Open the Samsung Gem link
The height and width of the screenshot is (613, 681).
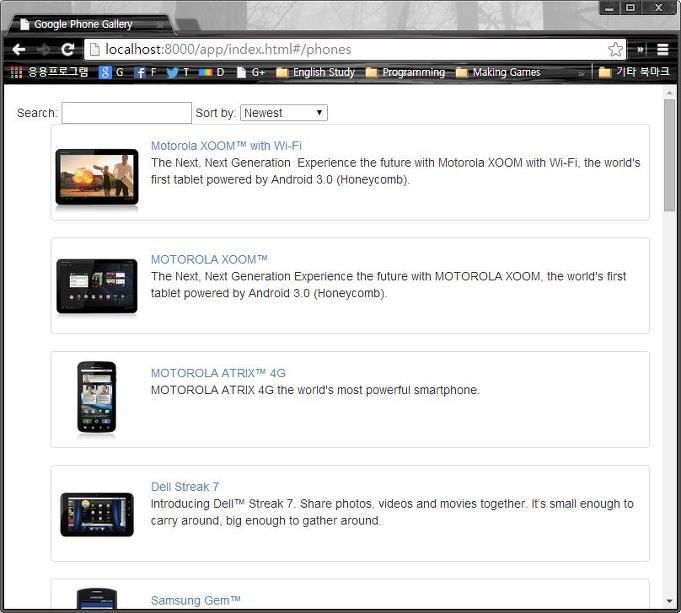pyautogui.click(x=195, y=600)
